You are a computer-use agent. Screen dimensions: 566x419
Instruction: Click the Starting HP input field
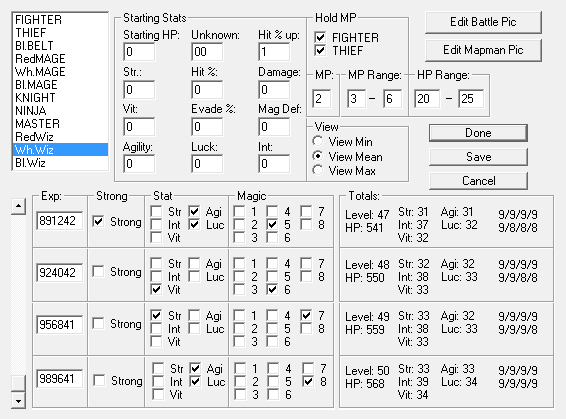coord(139,52)
